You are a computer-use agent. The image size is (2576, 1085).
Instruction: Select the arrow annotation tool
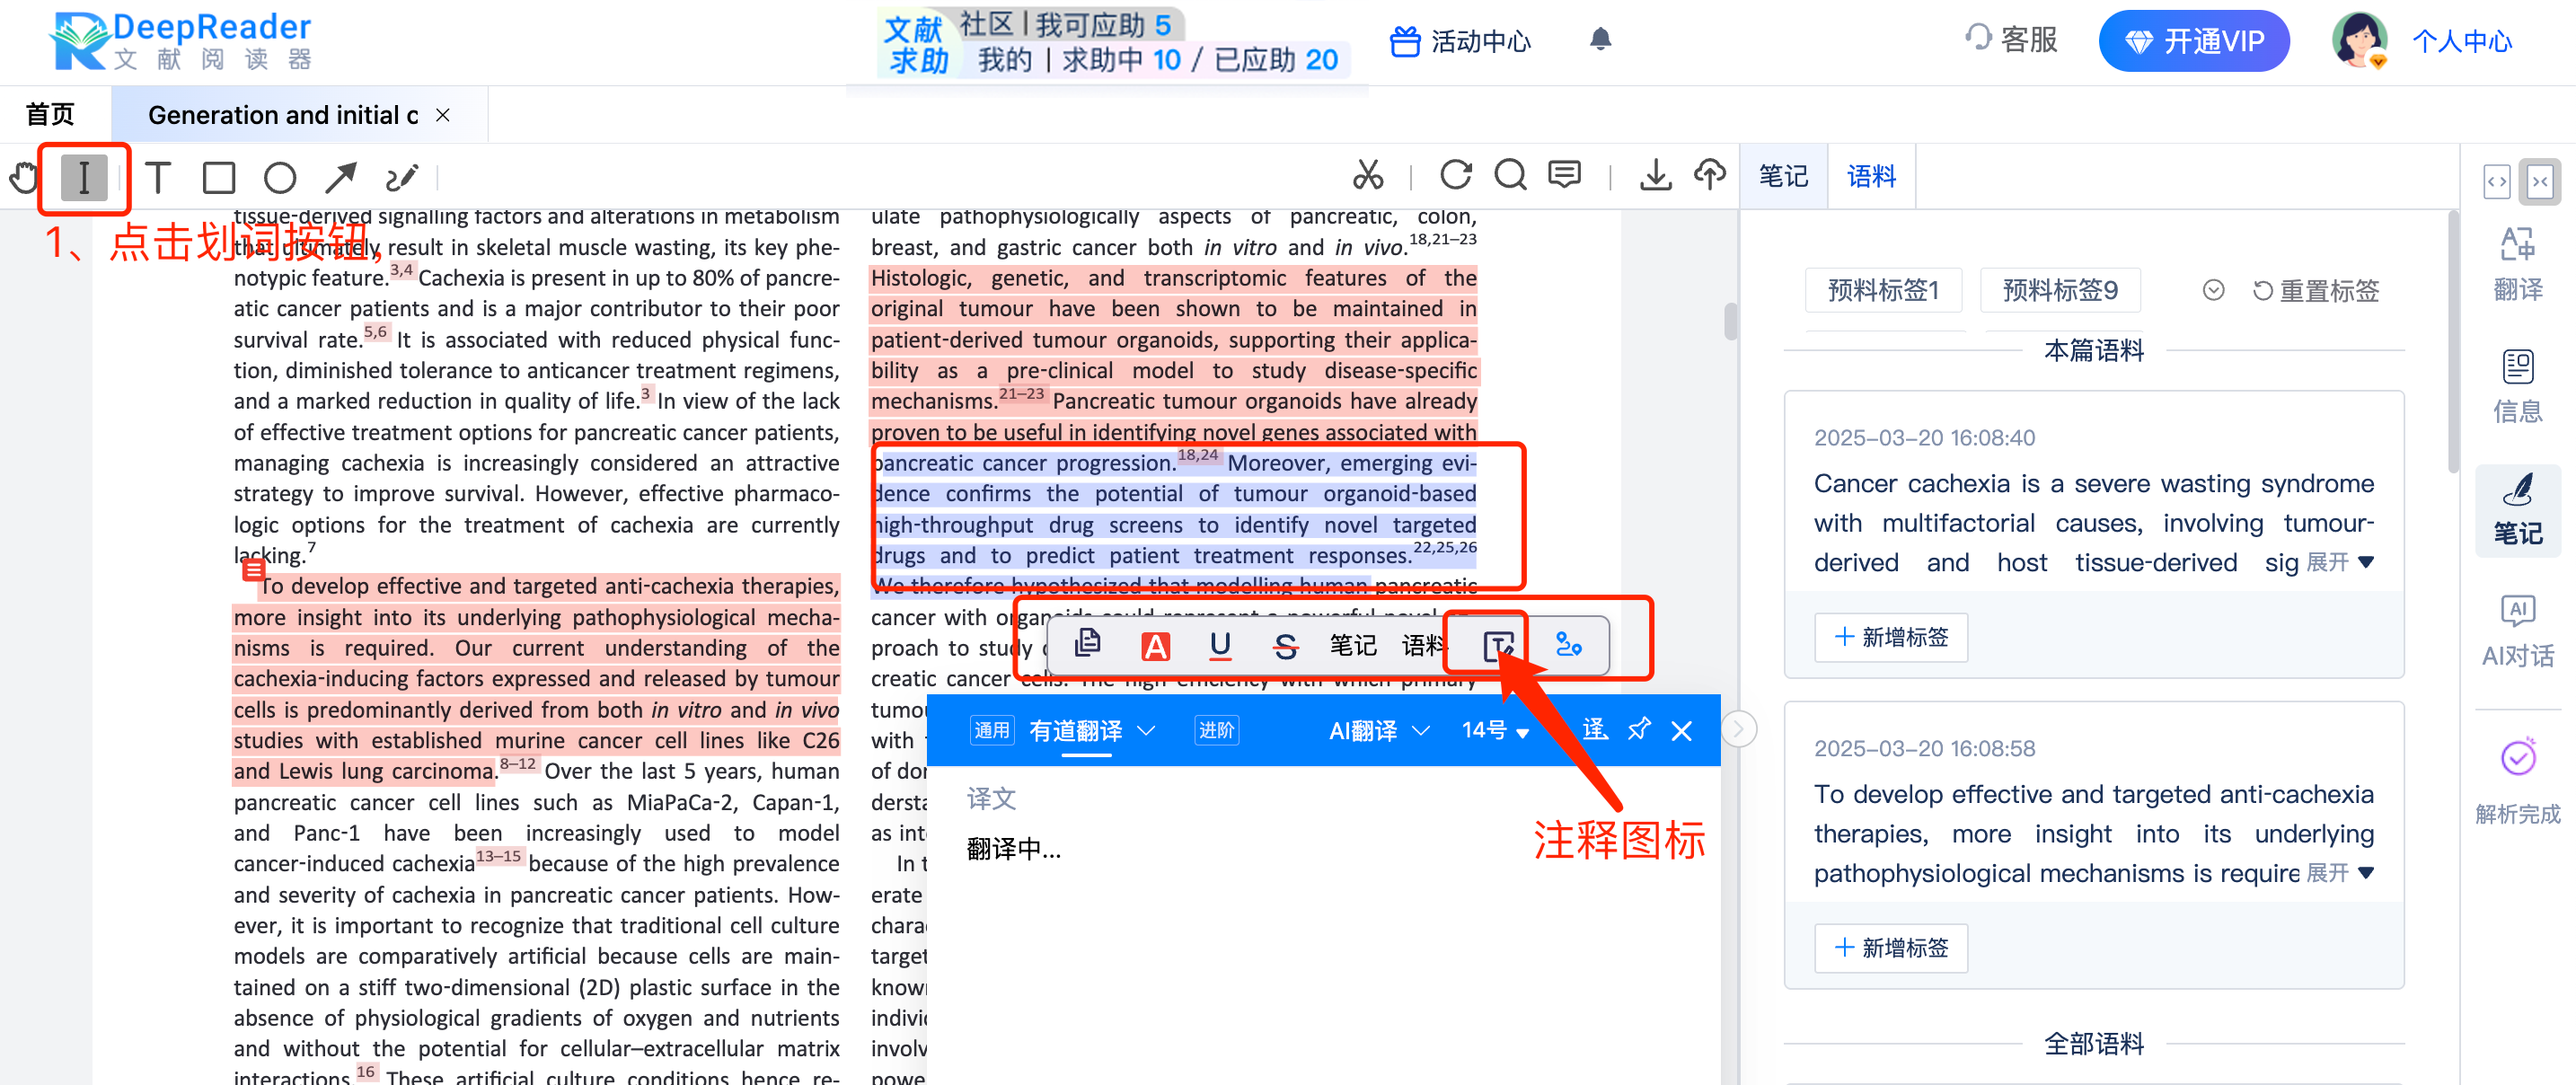[340, 176]
